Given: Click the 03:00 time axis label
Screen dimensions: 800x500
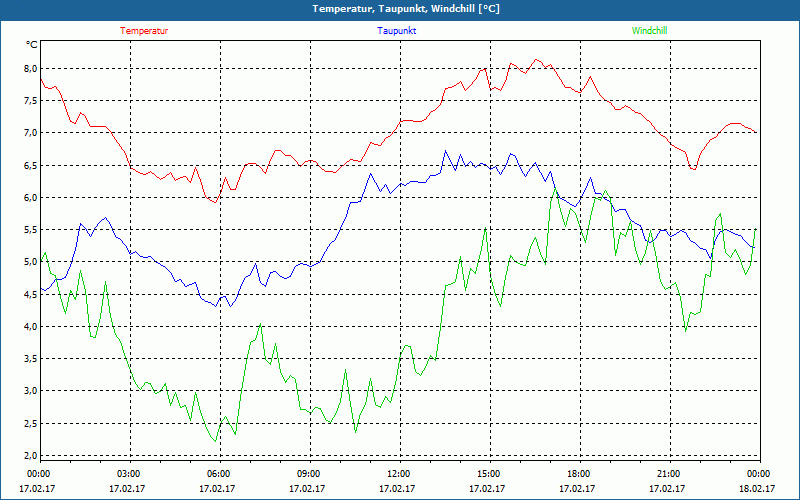Looking at the screenshot, I should 128,474.
